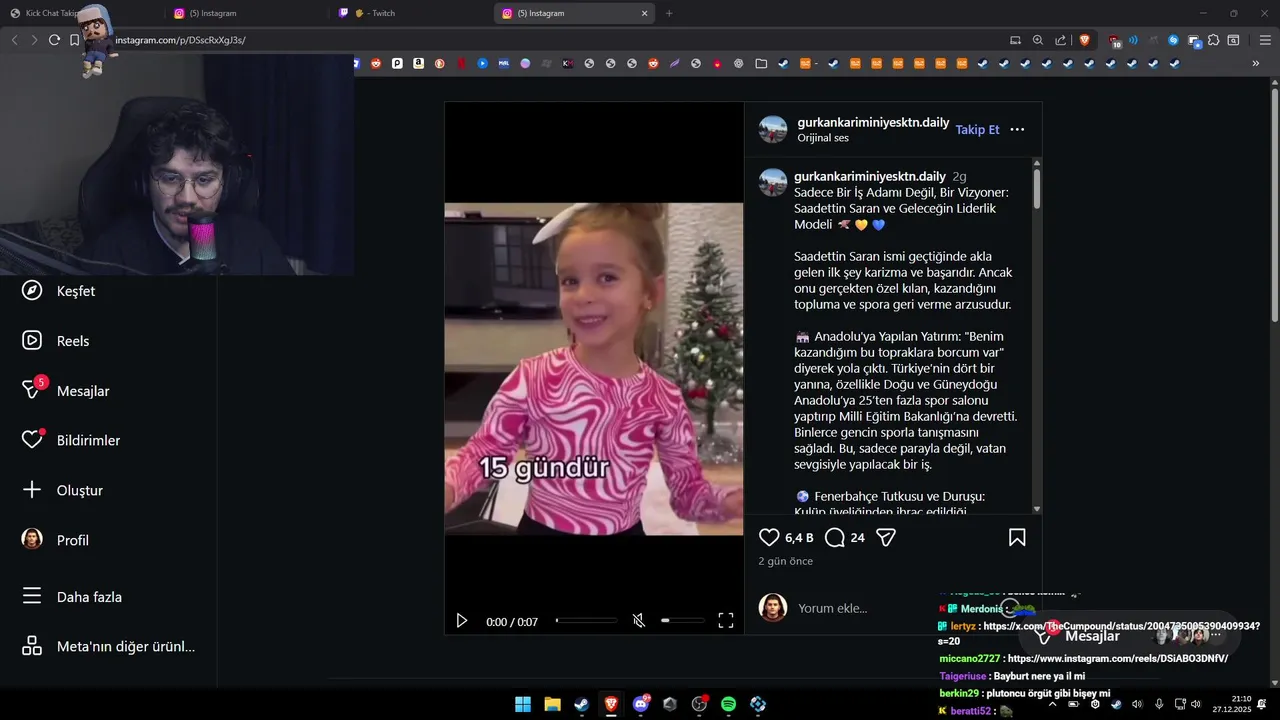Open the Brave hamburger main menu
The image size is (1280, 720).
(1265, 40)
